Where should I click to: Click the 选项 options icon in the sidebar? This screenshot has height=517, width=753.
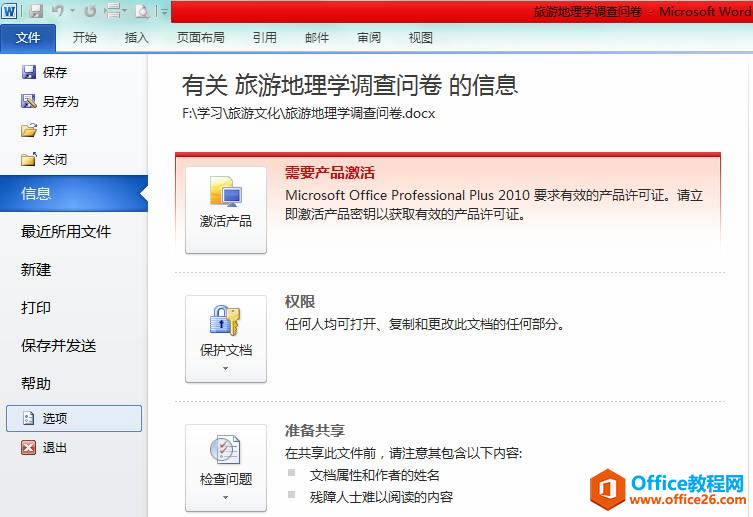29,418
